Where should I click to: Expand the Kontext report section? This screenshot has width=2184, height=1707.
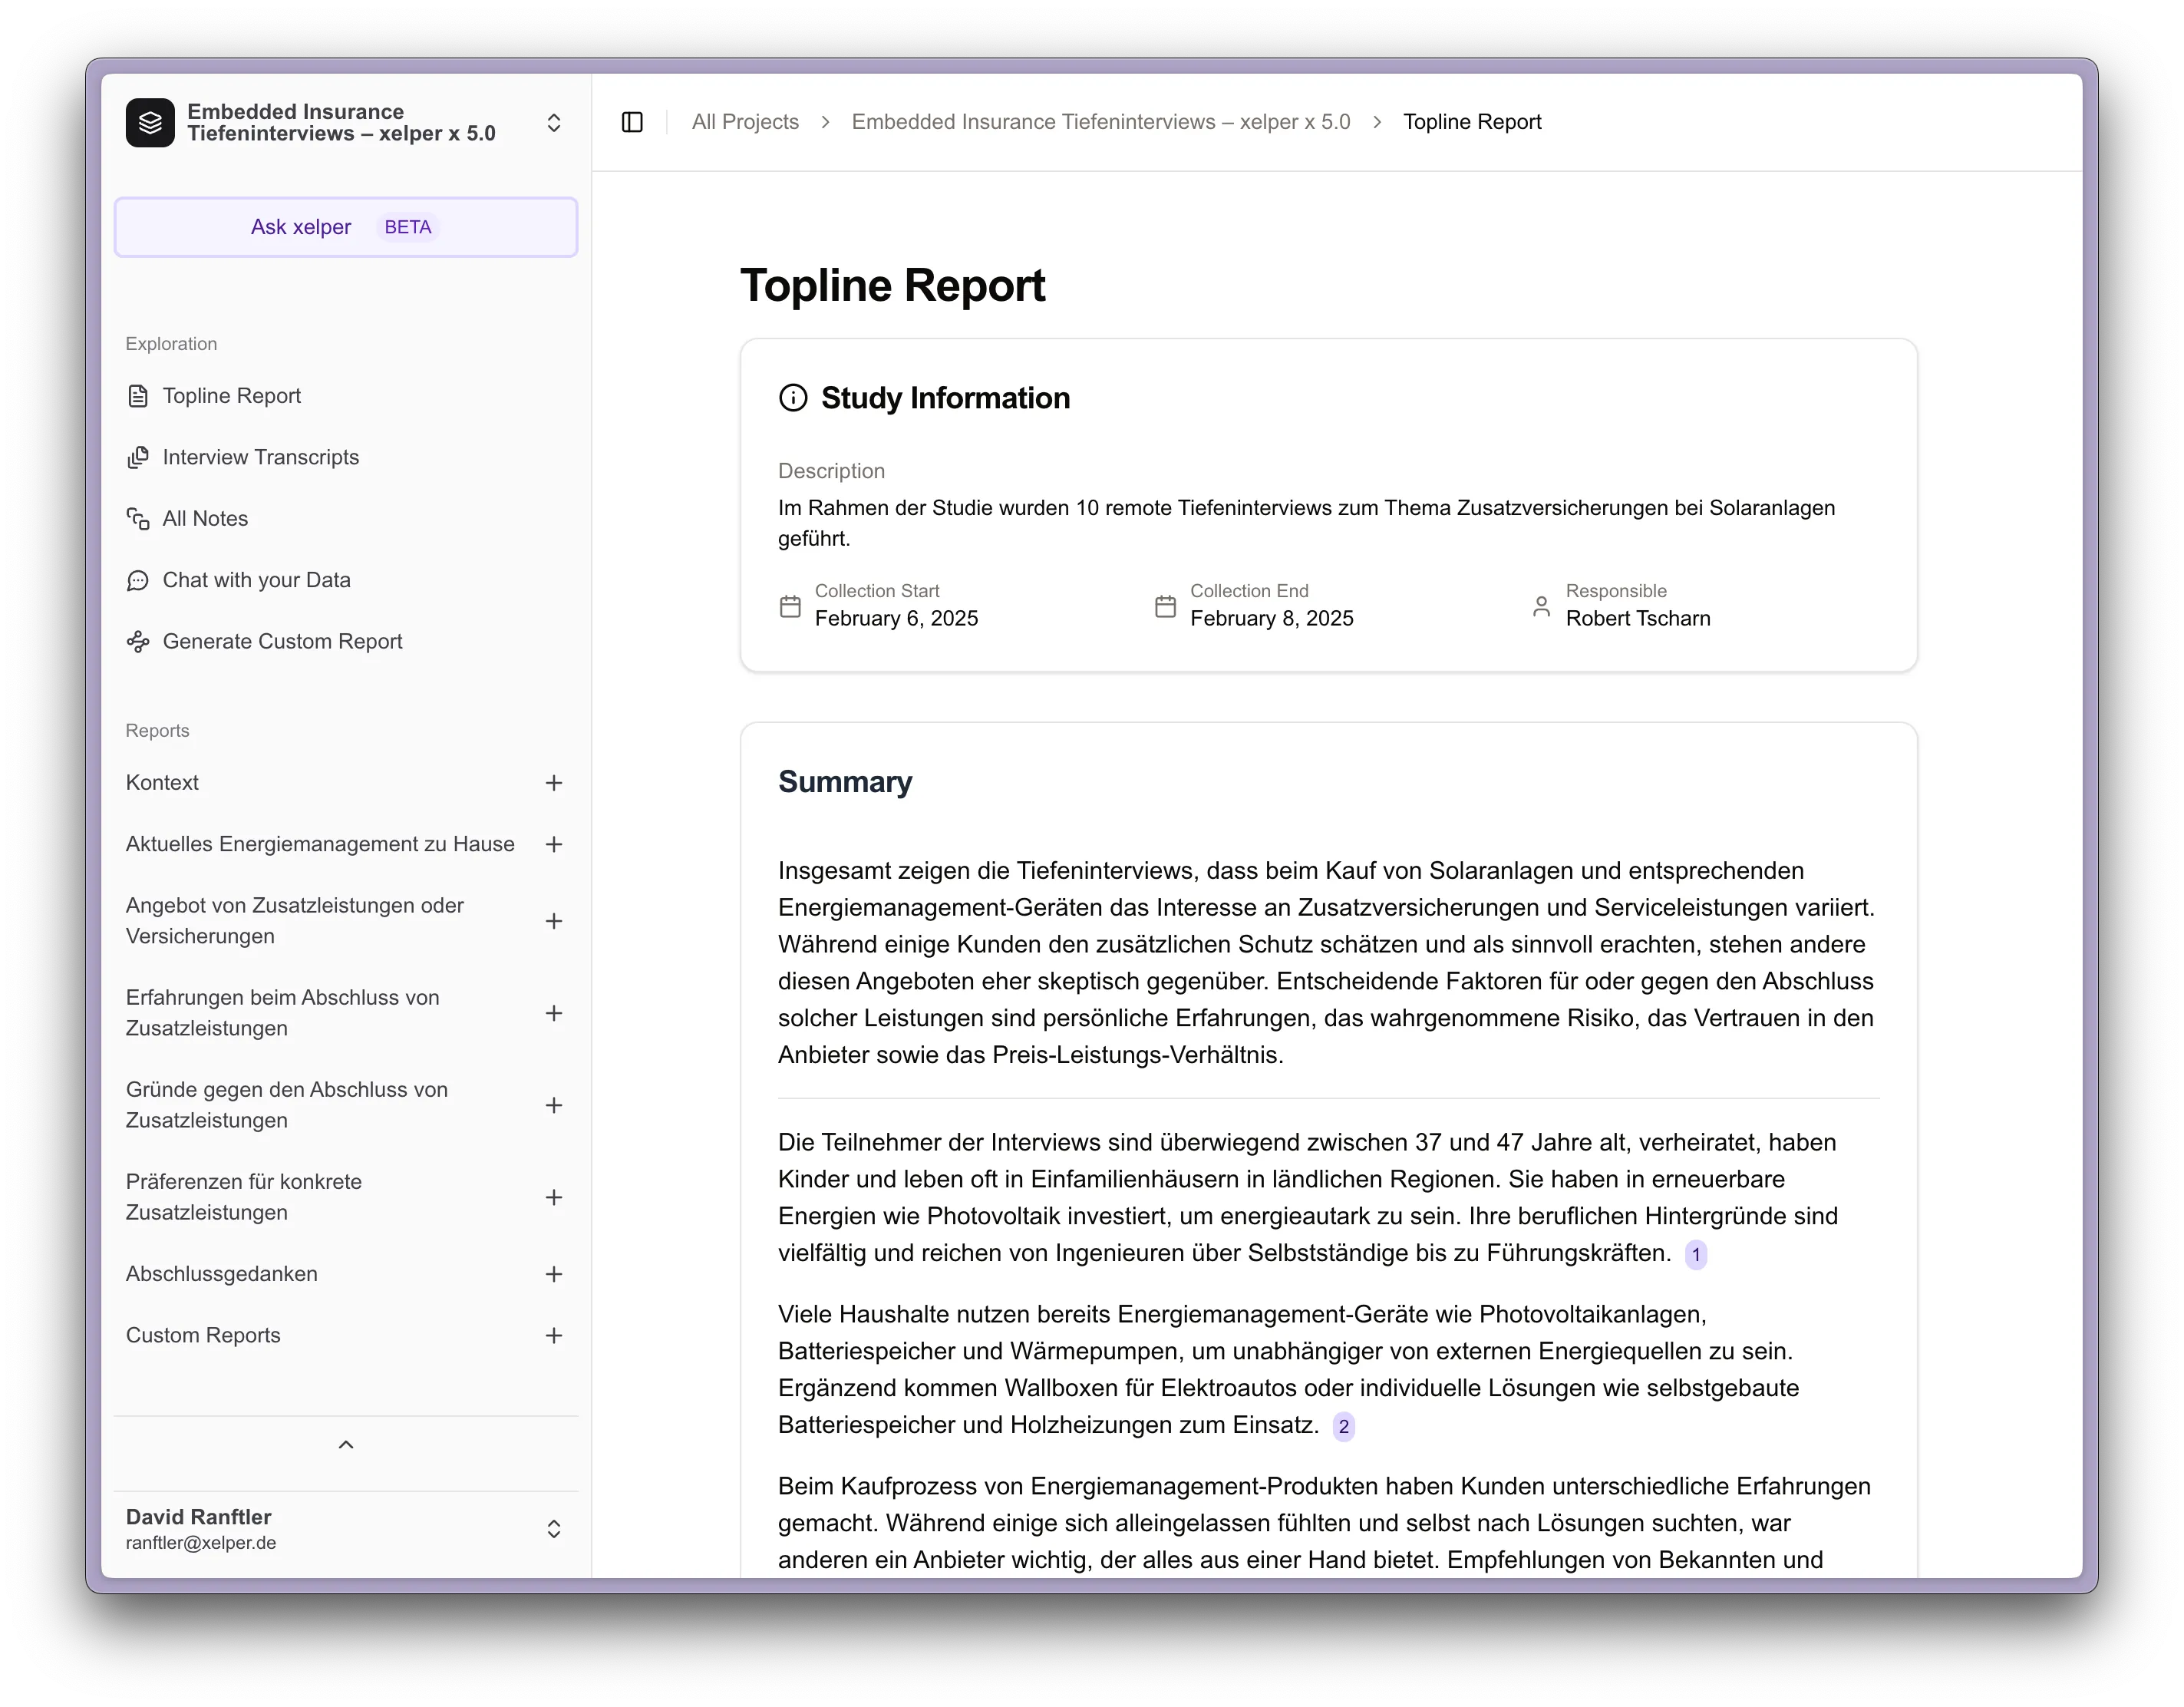tap(554, 783)
